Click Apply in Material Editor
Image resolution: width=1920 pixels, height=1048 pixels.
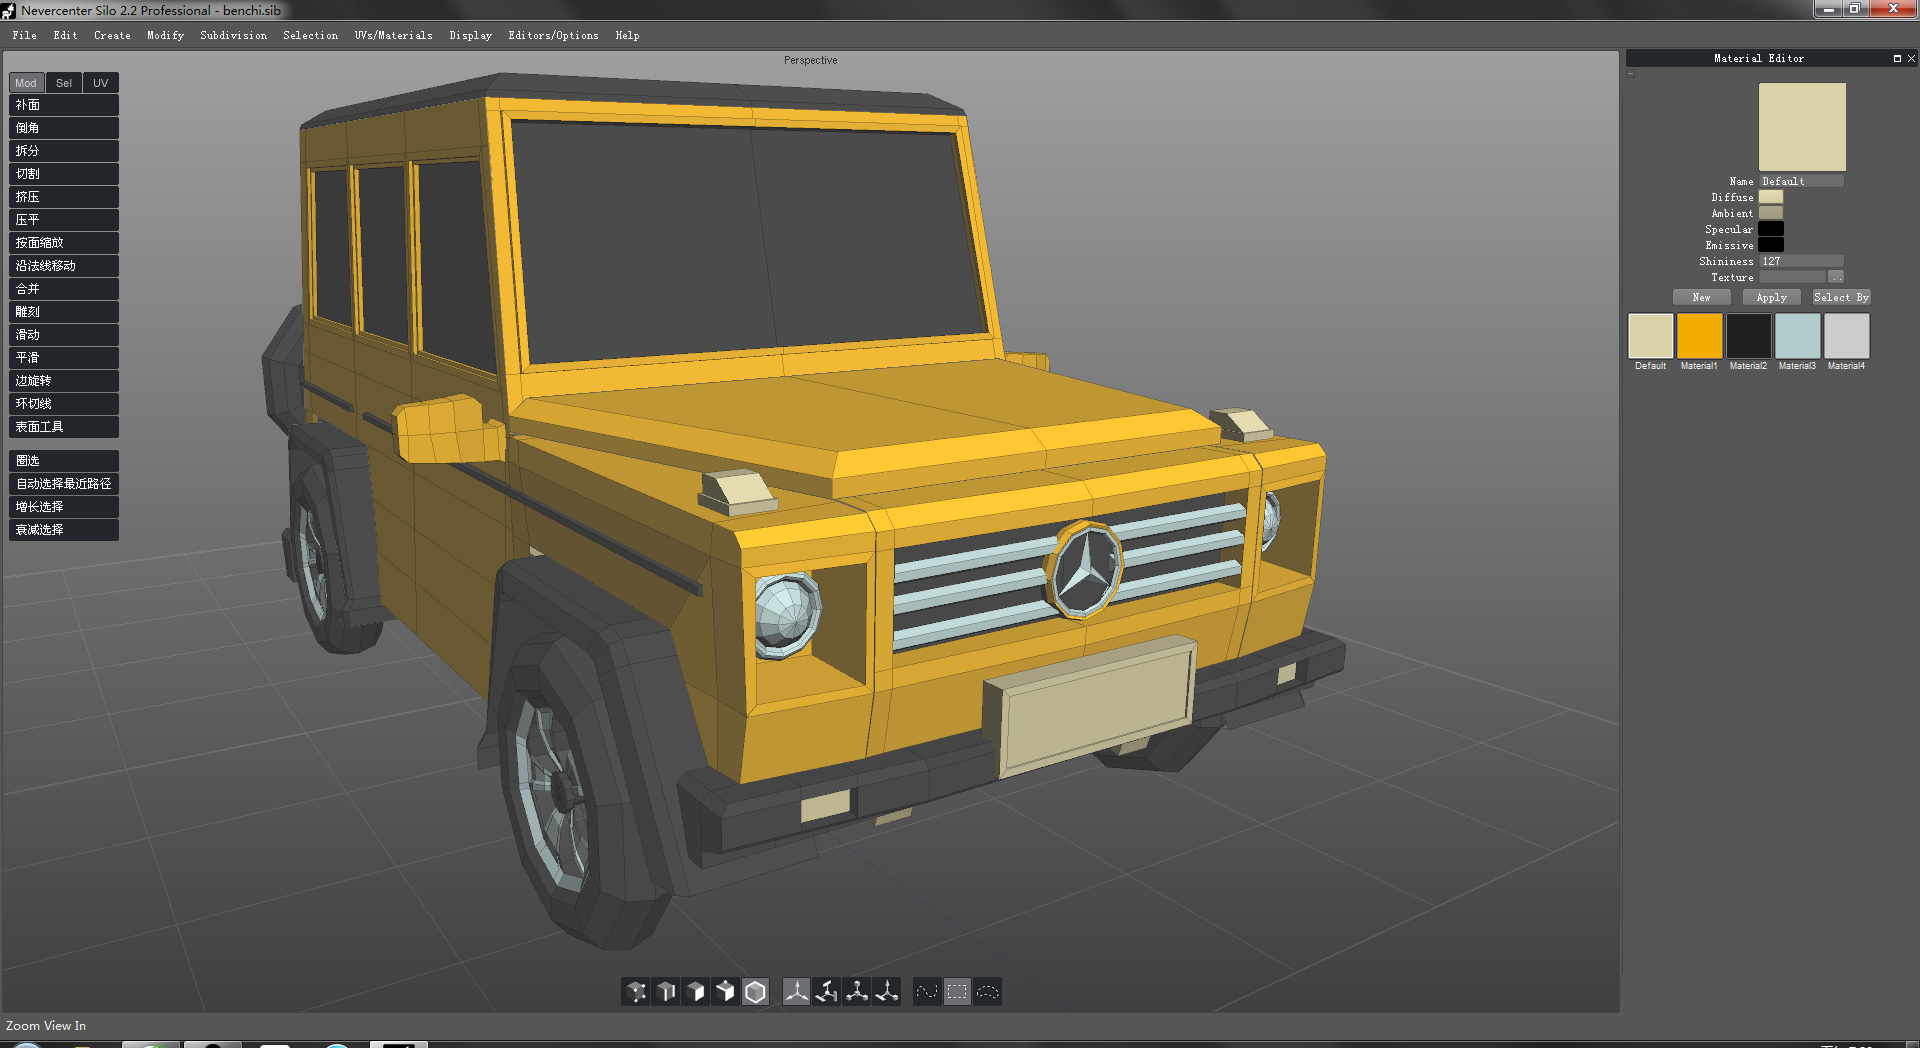pyautogui.click(x=1771, y=297)
